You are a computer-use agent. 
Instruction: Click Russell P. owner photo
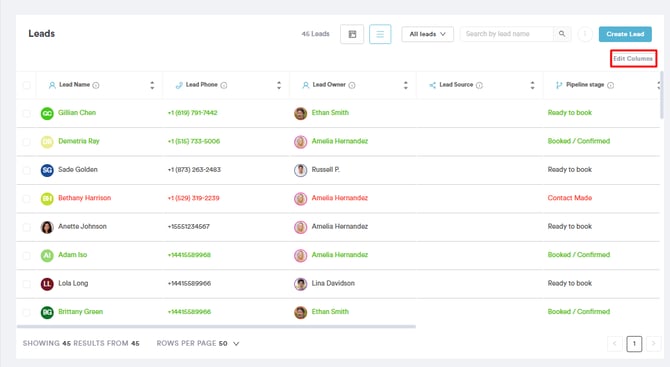point(300,170)
